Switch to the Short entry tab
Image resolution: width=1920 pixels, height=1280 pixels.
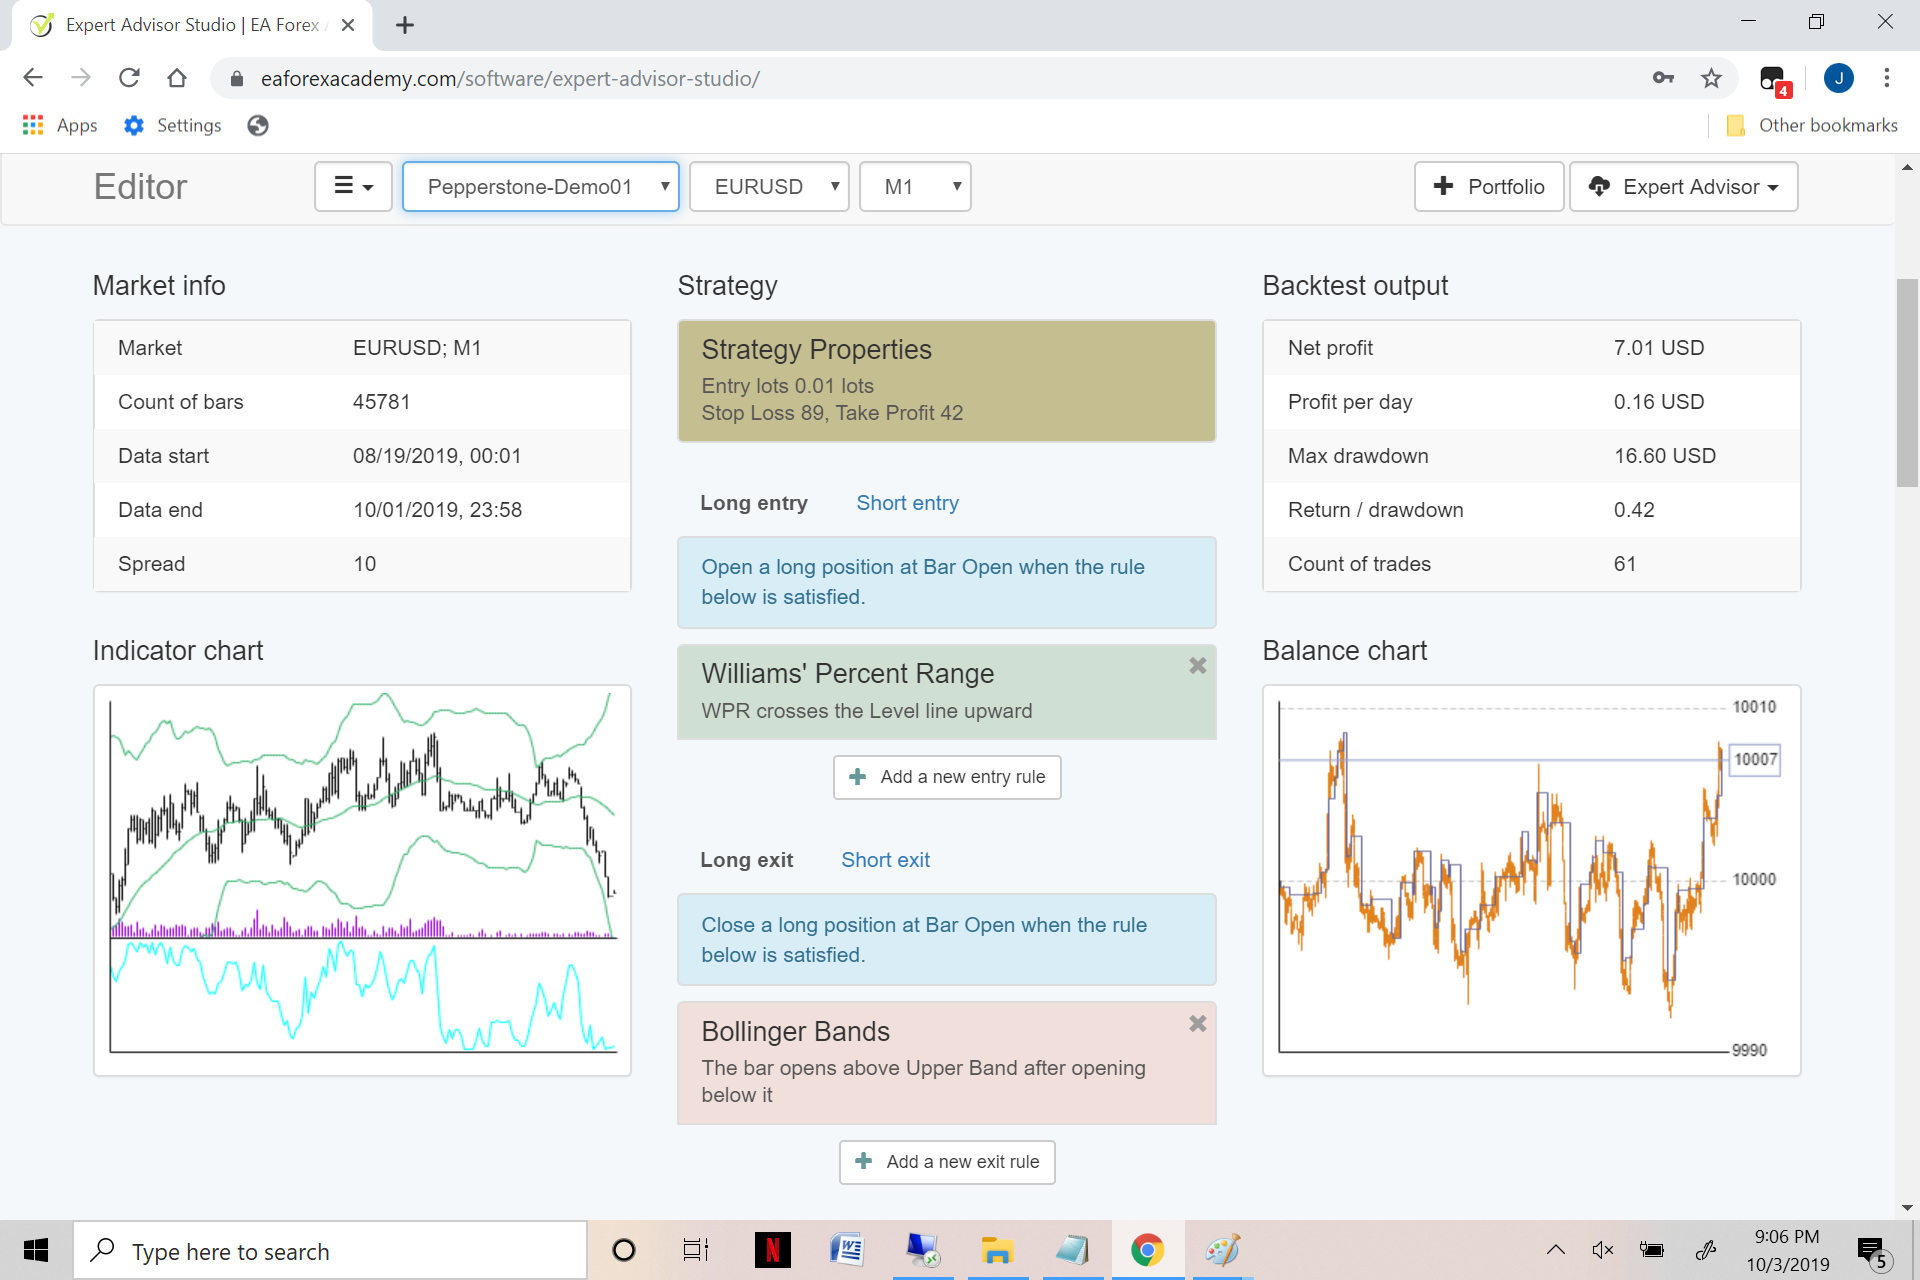point(907,503)
